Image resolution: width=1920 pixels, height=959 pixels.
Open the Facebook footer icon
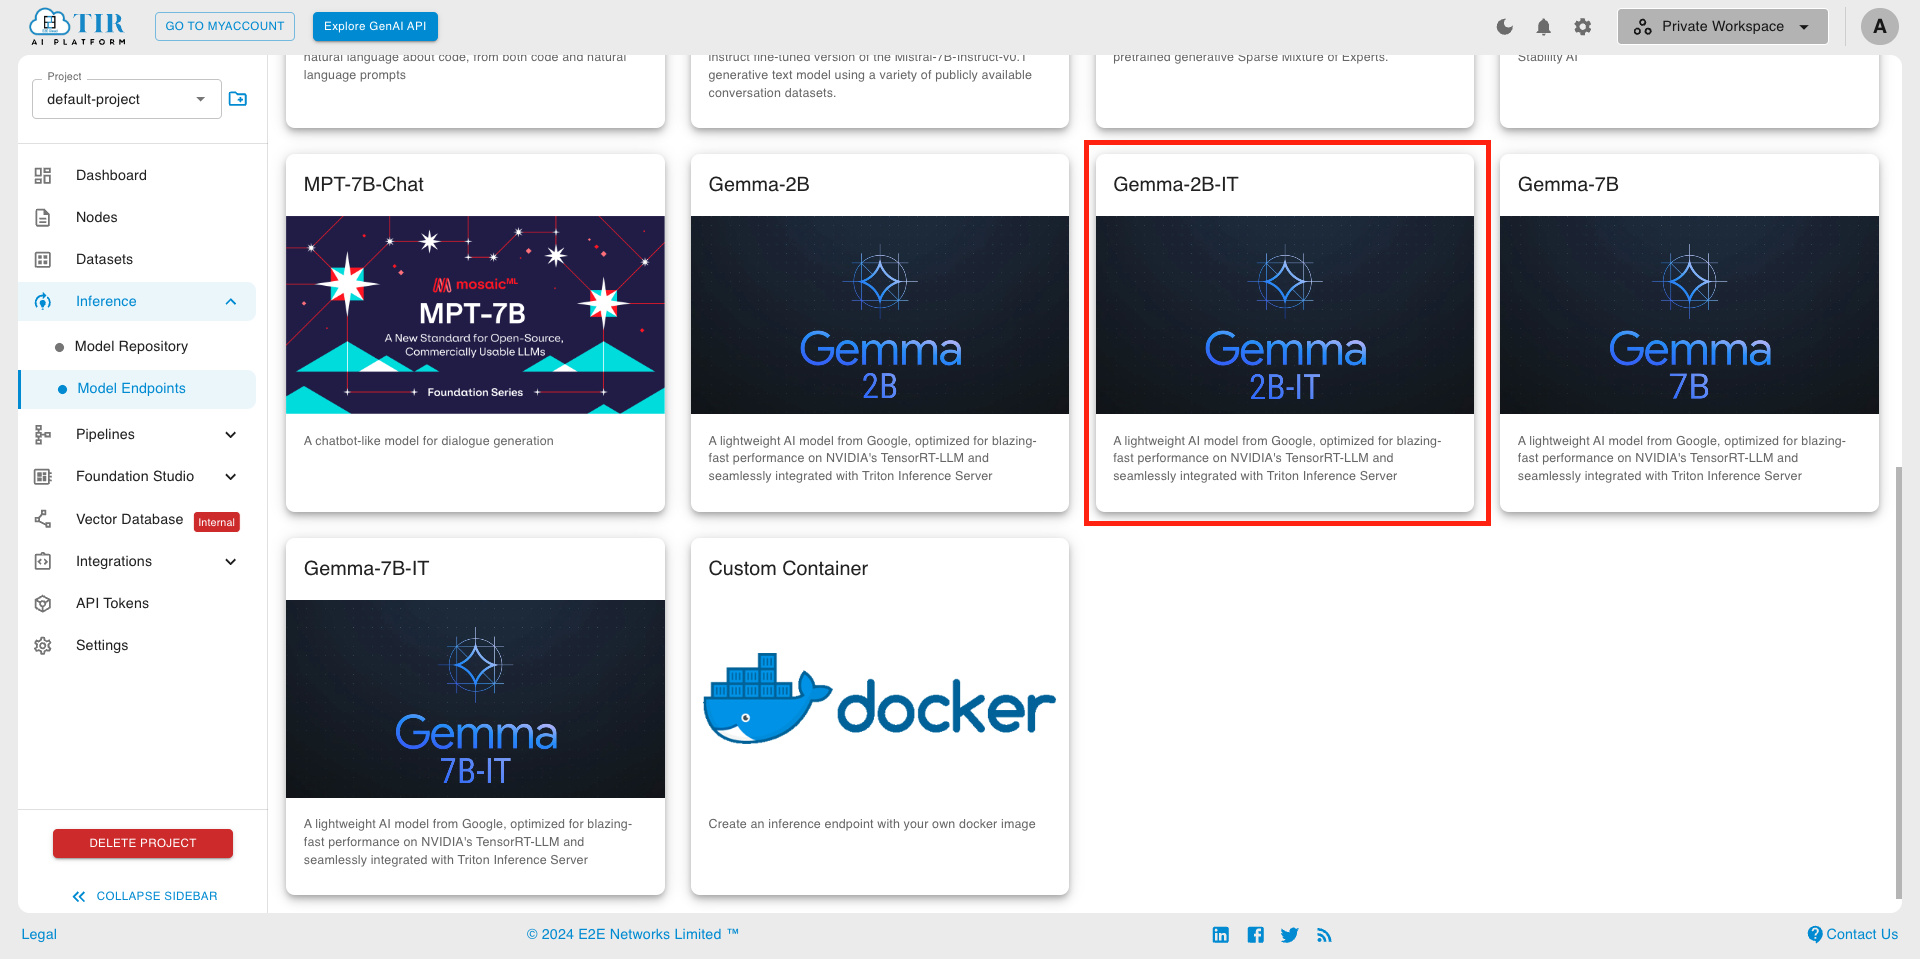[1256, 935]
